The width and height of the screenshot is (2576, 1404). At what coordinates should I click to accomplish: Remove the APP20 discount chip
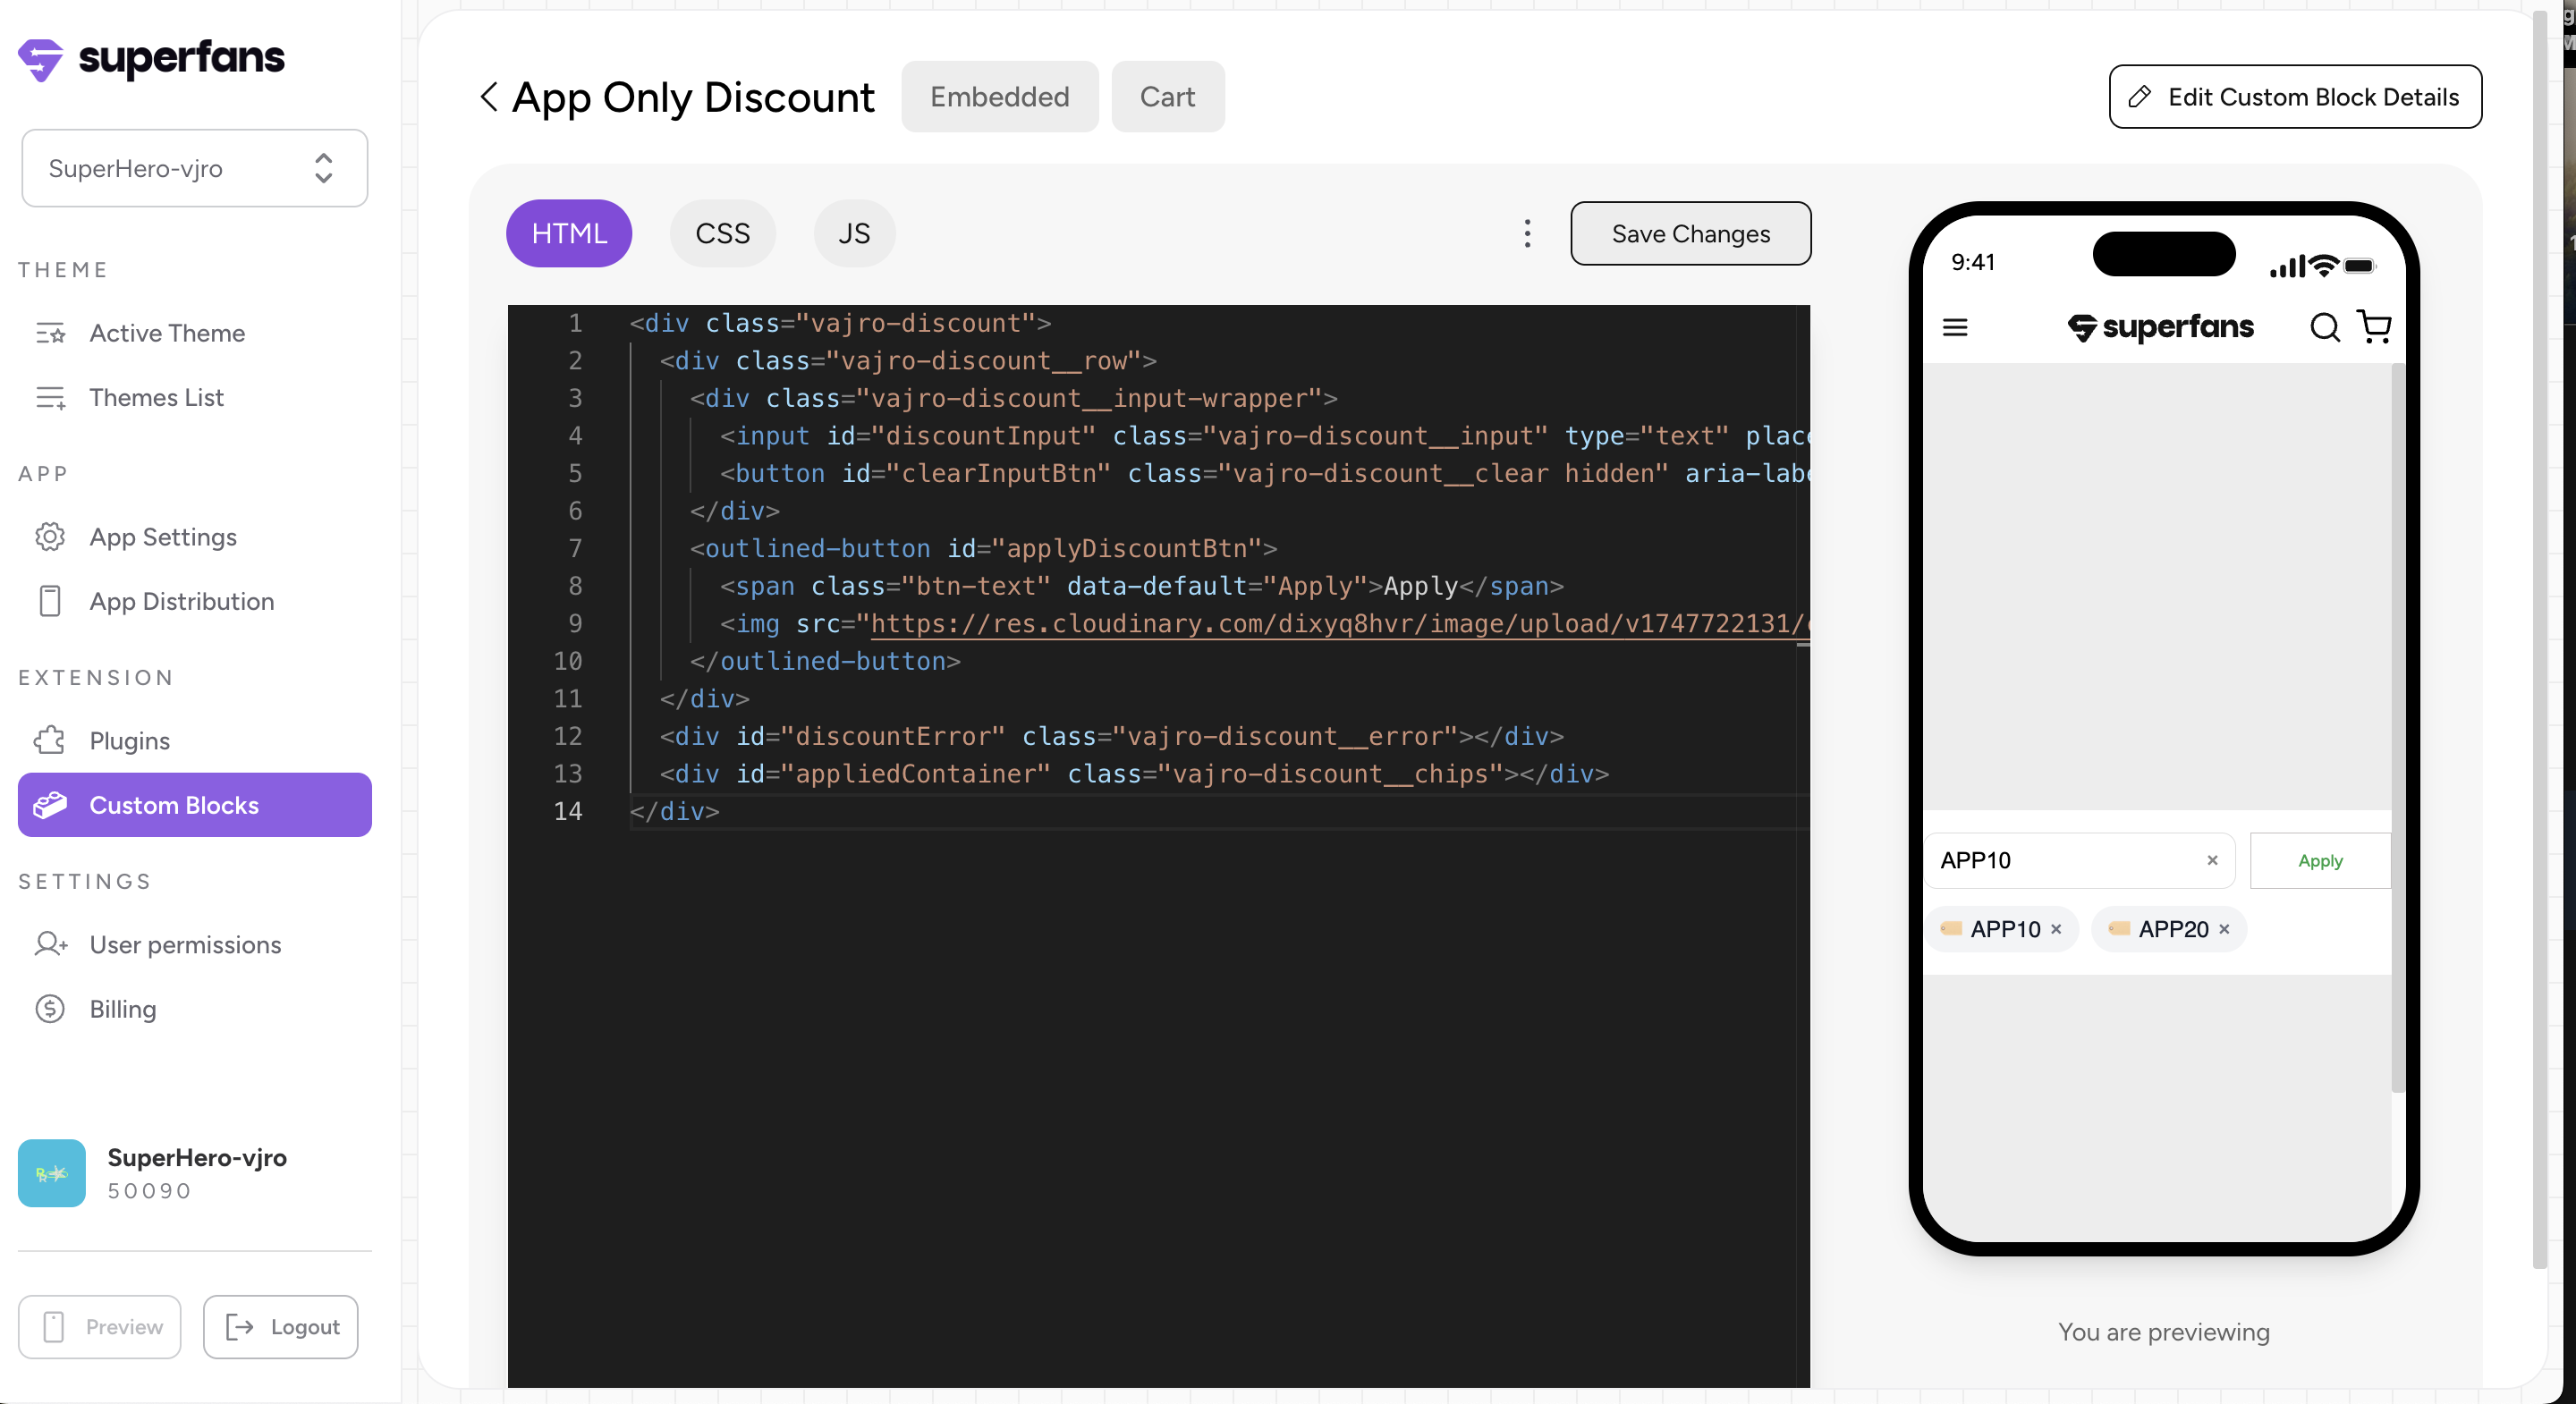tap(2224, 929)
